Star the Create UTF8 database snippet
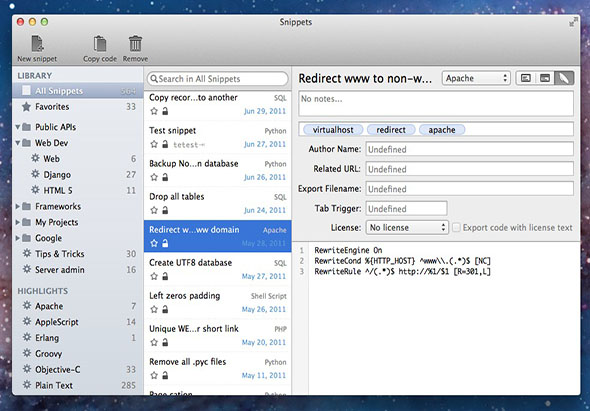The width and height of the screenshot is (590, 411). [154, 277]
